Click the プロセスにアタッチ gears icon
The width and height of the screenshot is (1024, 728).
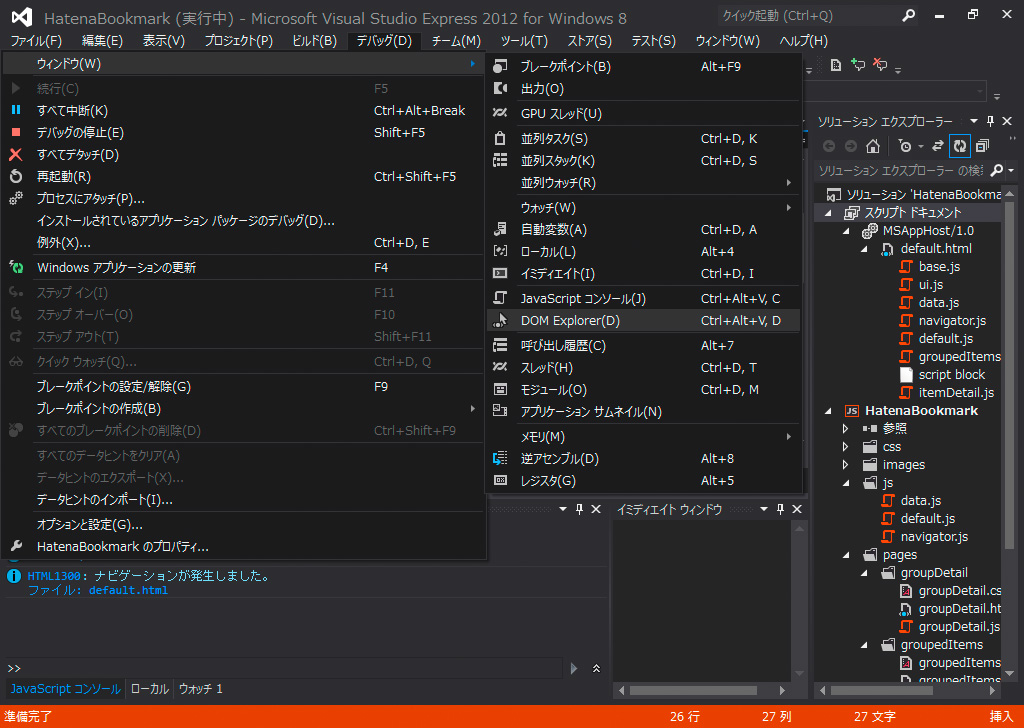click(16, 198)
